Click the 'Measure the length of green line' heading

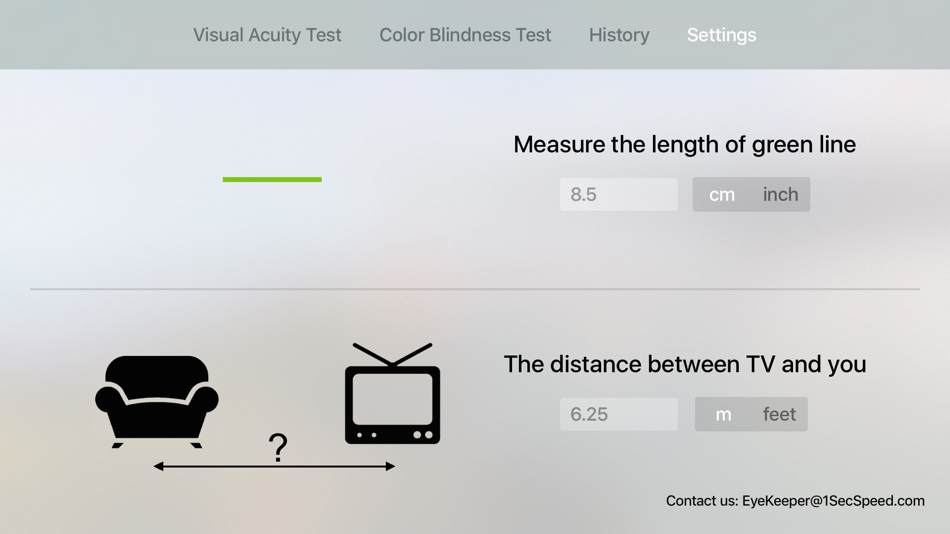point(684,145)
